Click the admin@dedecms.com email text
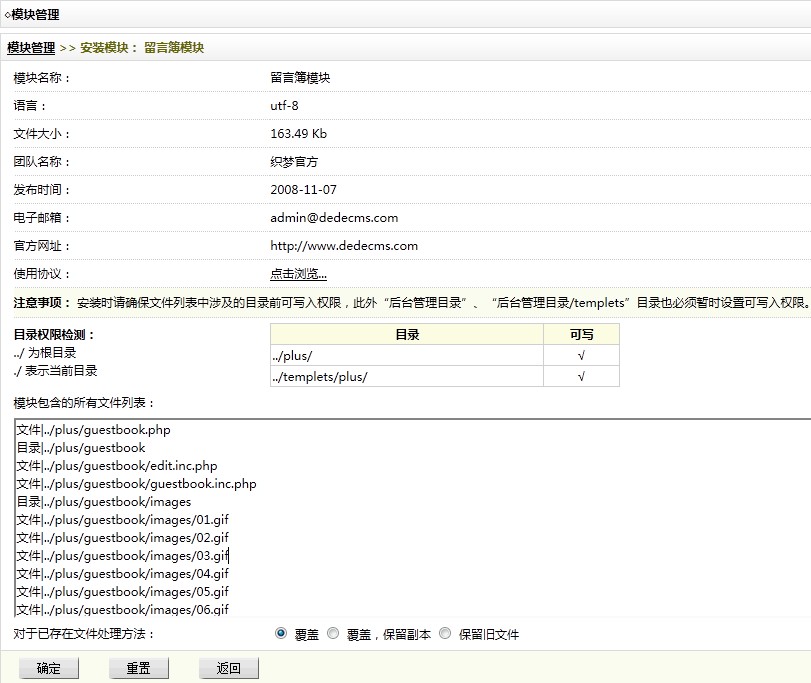Image resolution: width=811 pixels, height=683 pixels. click(x=334, y=218)
